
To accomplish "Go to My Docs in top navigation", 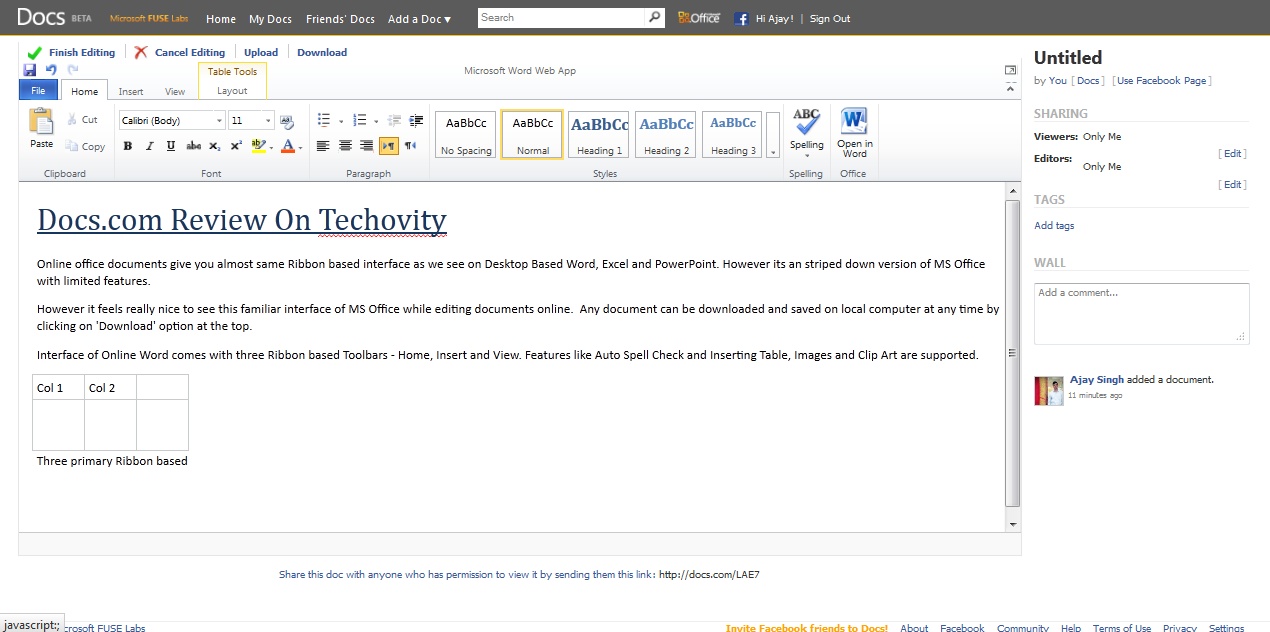I will [270, 19].
